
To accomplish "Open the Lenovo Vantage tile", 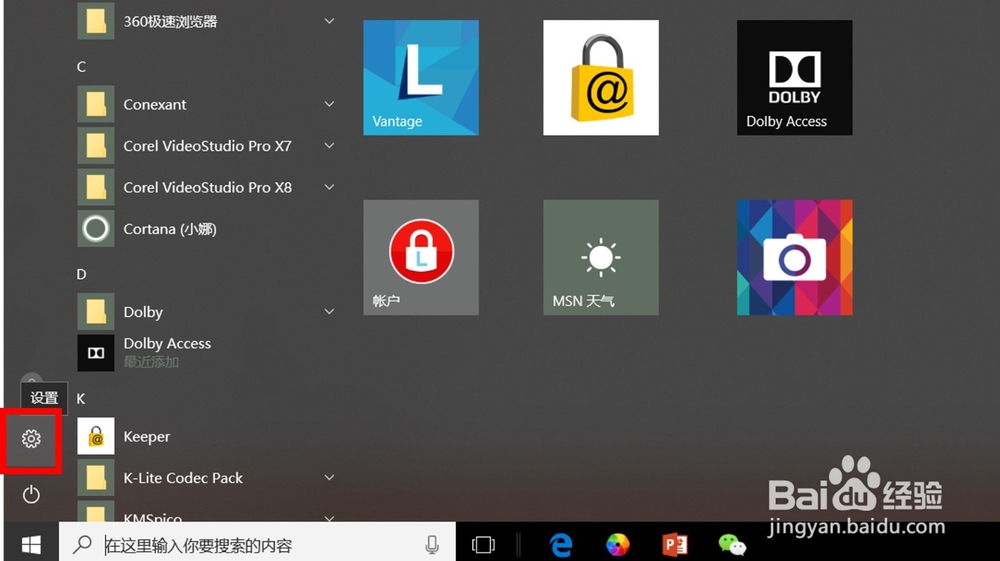I will click(x=421, y=78).
